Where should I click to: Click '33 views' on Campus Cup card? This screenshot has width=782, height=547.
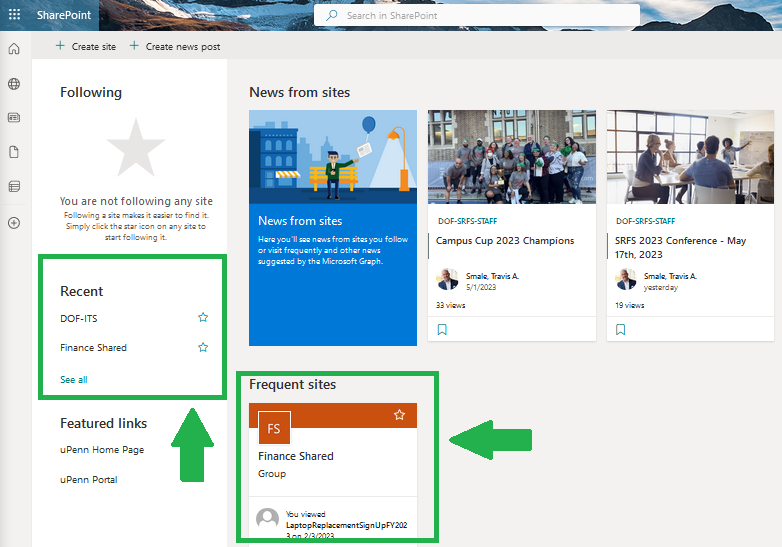450,305
